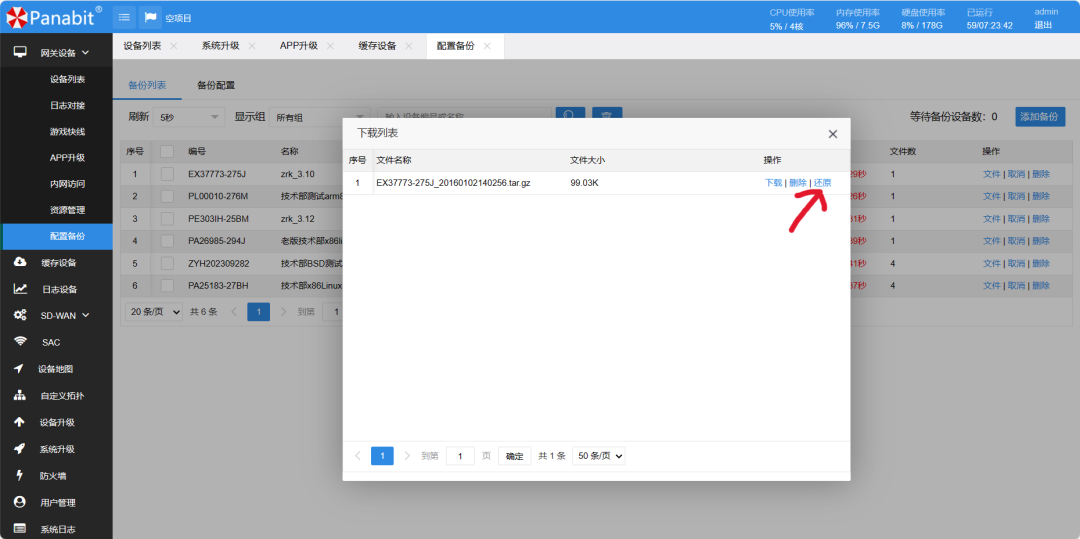Viewport: 1080px width, 539px height.
Task: Click the 添加备份 button
Action: coord(1040,116)
